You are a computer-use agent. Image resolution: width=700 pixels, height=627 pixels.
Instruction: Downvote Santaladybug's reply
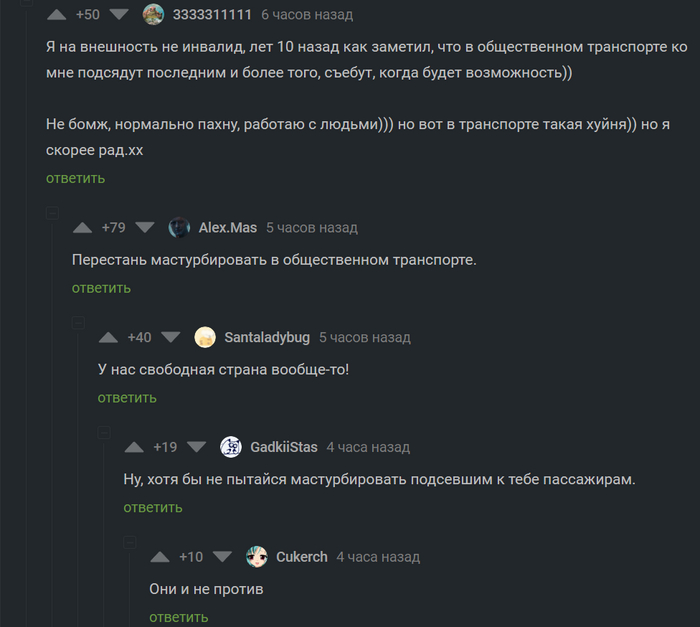(x=171, y=337)
